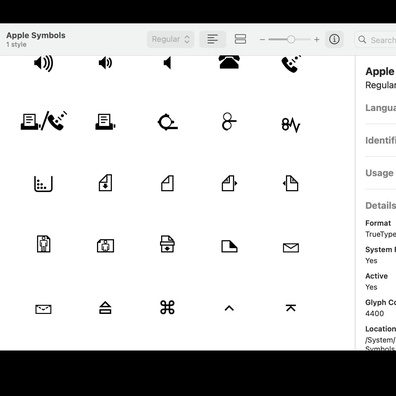The height and width of the screenshot is (396, 396).
Task: Select the caret with top bar glyph
Action: (x=291, y=308)
